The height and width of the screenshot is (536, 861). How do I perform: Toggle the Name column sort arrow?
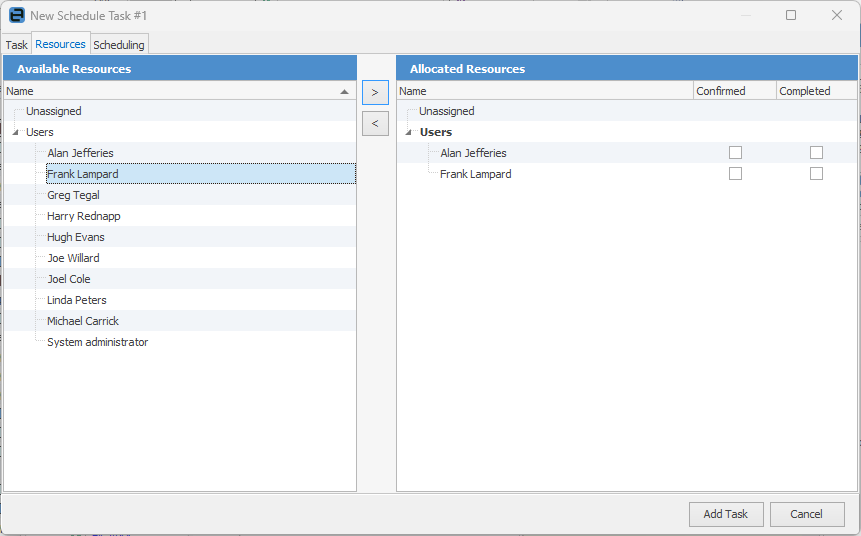[x=344, y=91]
